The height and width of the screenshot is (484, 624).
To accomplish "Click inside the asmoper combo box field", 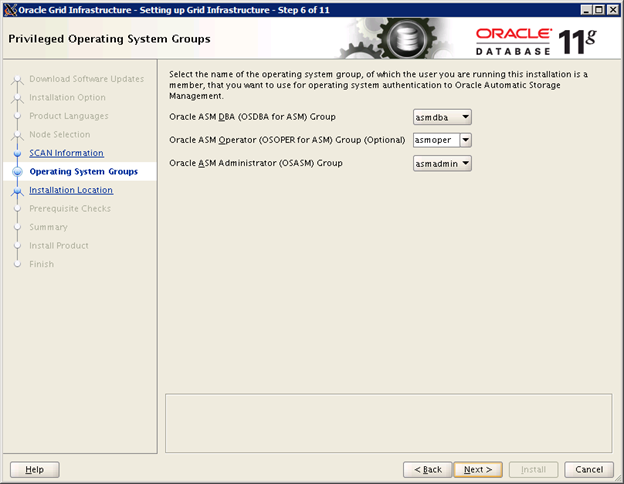I will [436, 140].
